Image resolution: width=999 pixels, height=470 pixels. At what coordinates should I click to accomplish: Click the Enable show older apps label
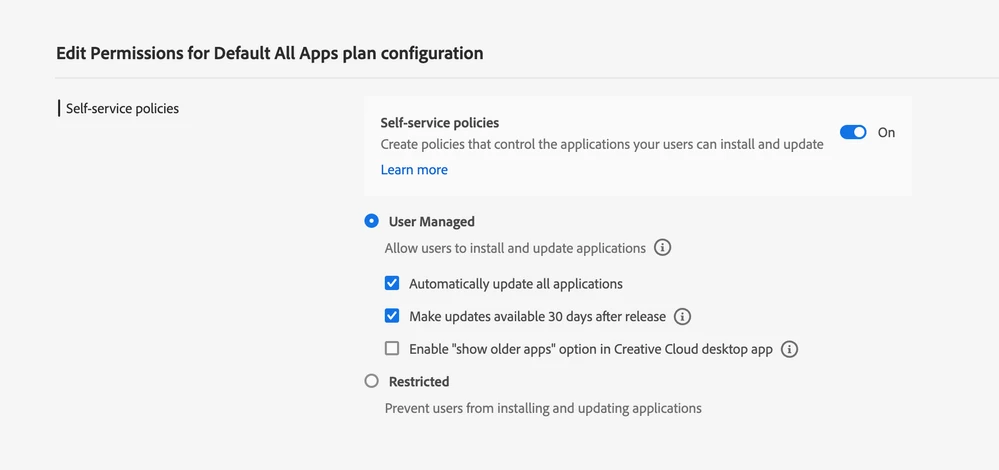591,349
